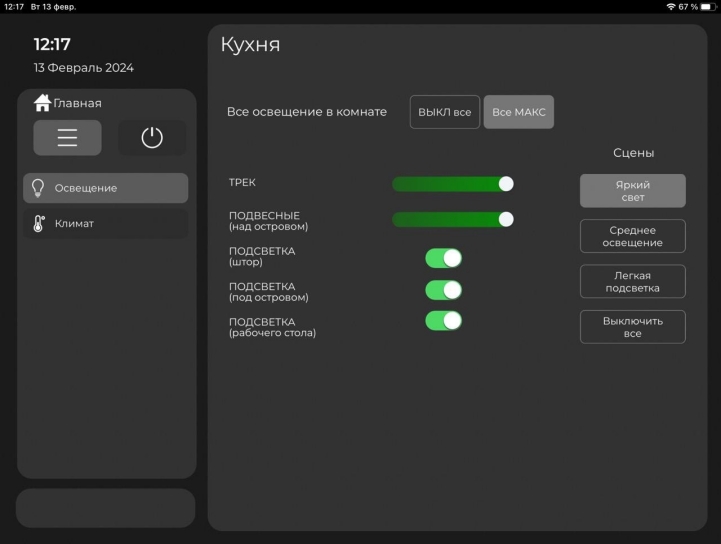Toggle ПОДСВЕТКА (штор) switch off
The width and height of the screenshot is (721, 544).
pyautogui.click(x=443, y=258)
